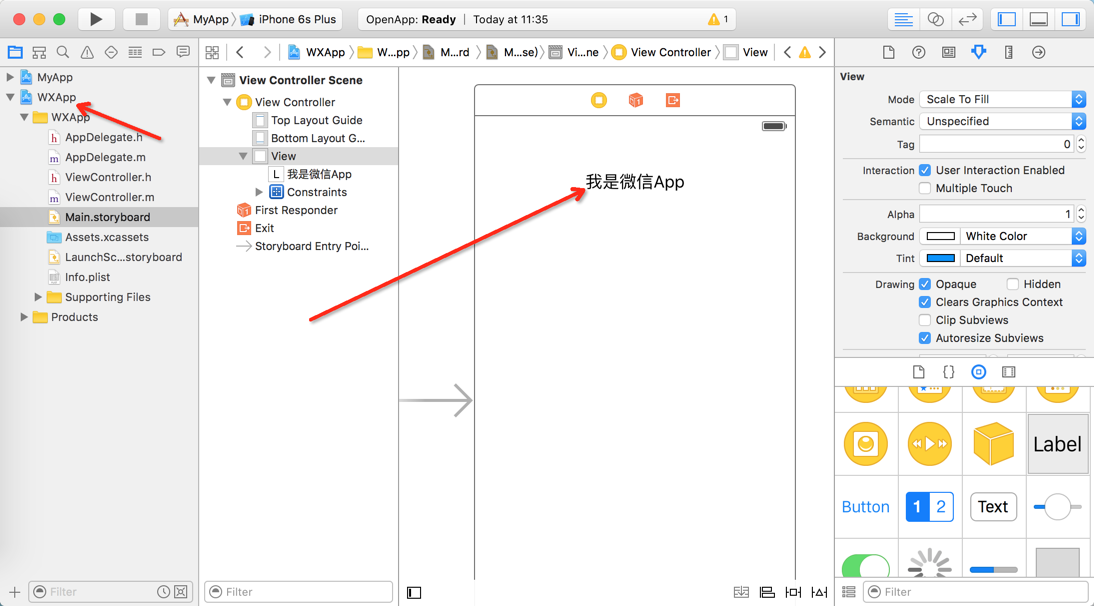Open the Stack embed tool

741,592
